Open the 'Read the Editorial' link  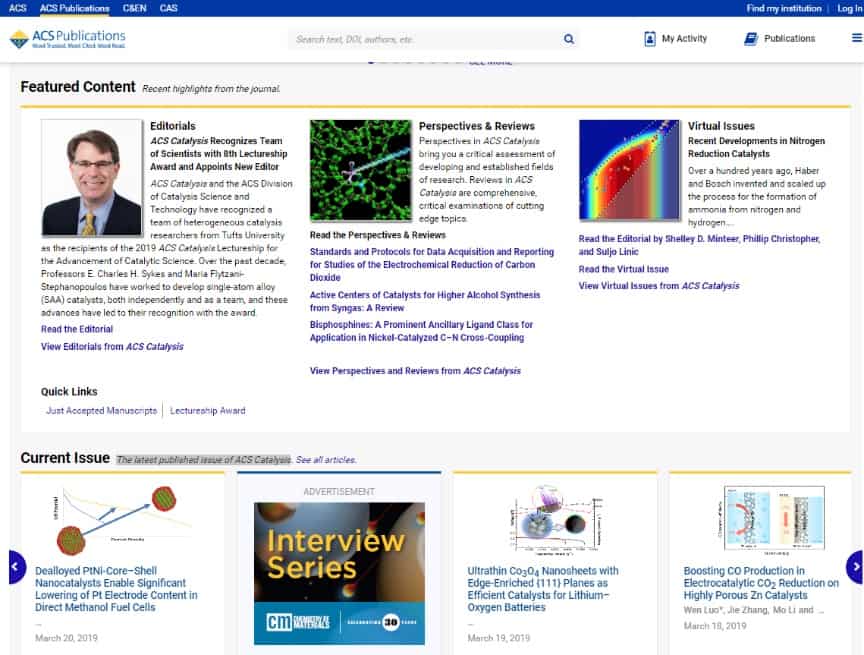point(77,329)
